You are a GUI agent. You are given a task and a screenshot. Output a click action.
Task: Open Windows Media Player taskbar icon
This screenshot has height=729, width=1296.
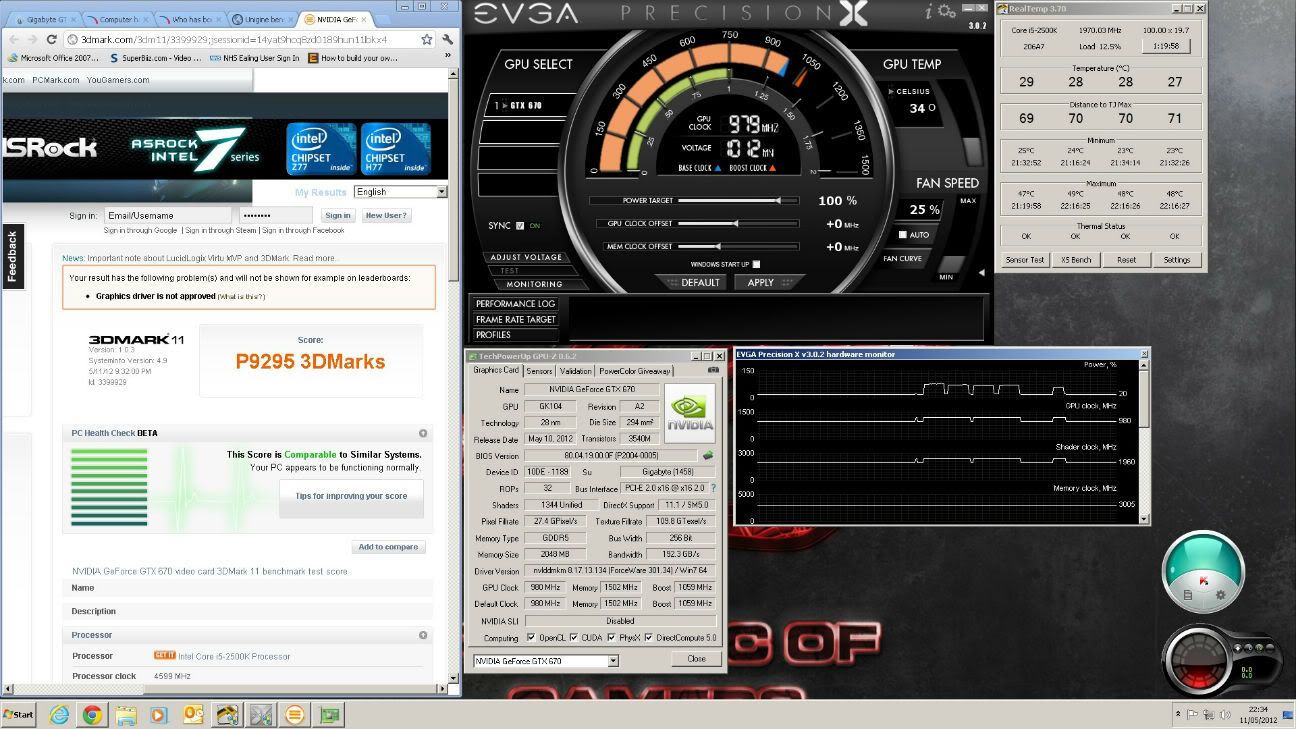(159, 715)
